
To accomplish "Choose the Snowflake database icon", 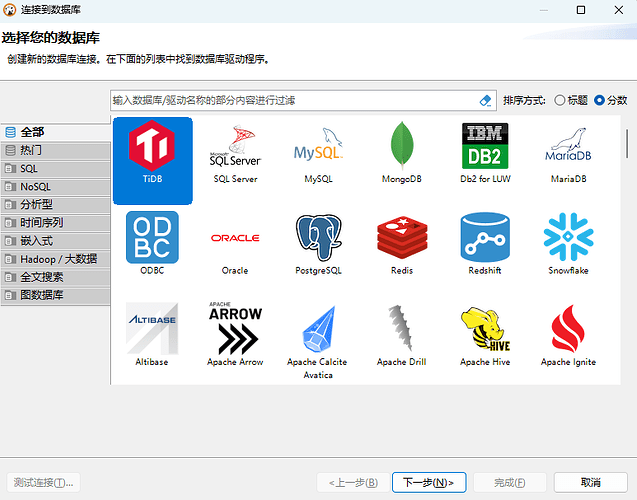I will [x=568, y=236].
